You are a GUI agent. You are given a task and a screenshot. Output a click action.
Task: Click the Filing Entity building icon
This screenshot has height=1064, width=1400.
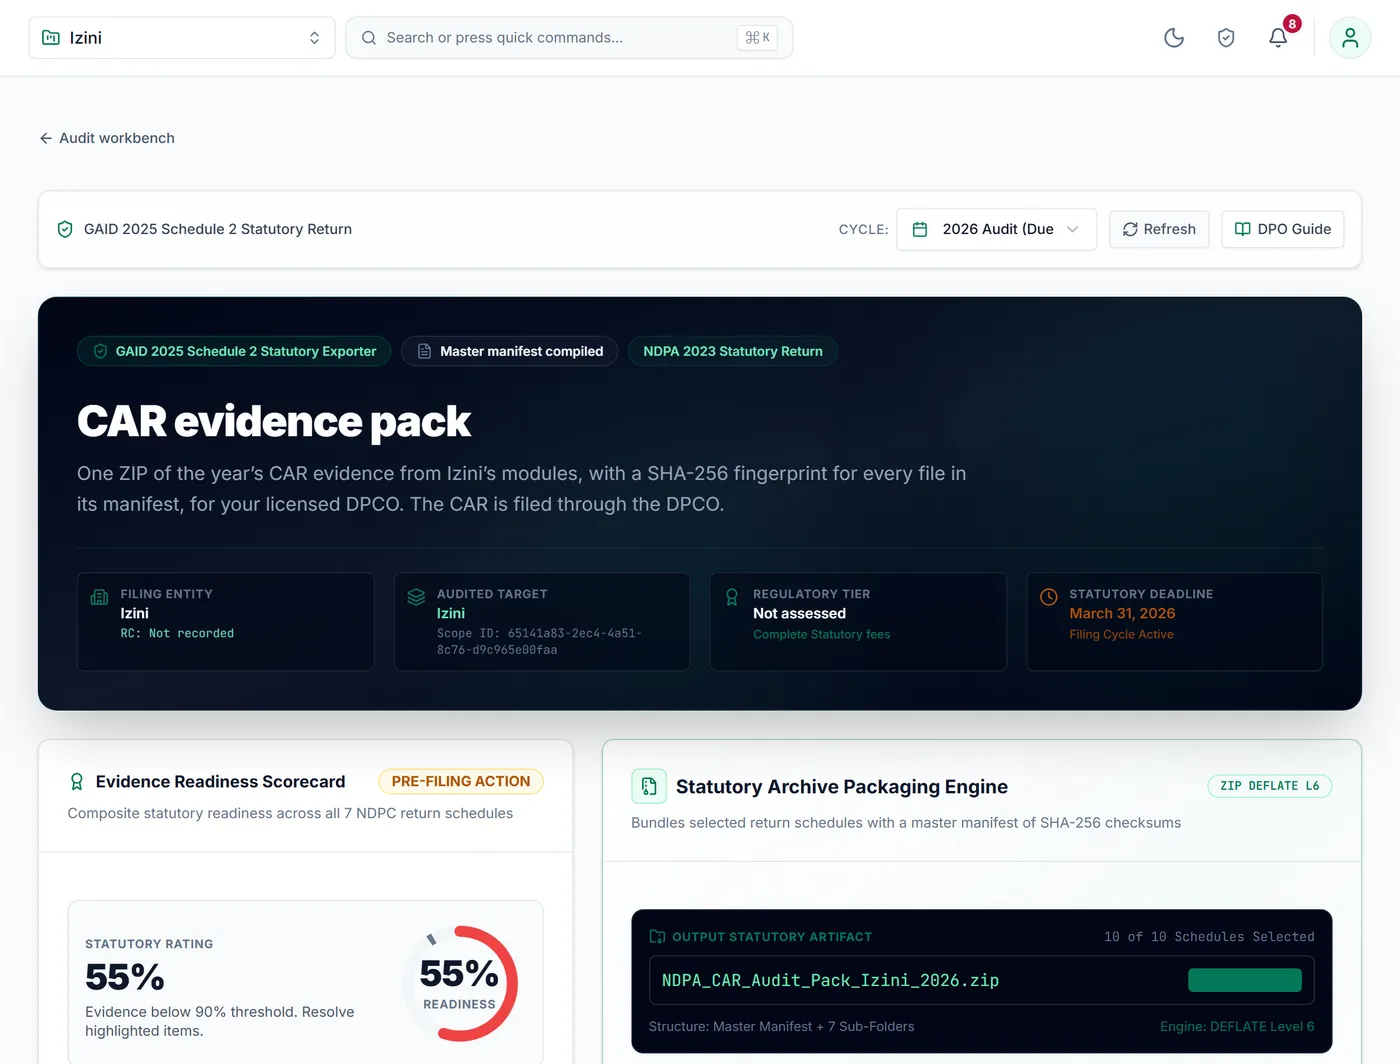pyautogui.click(x=100, y=597)
